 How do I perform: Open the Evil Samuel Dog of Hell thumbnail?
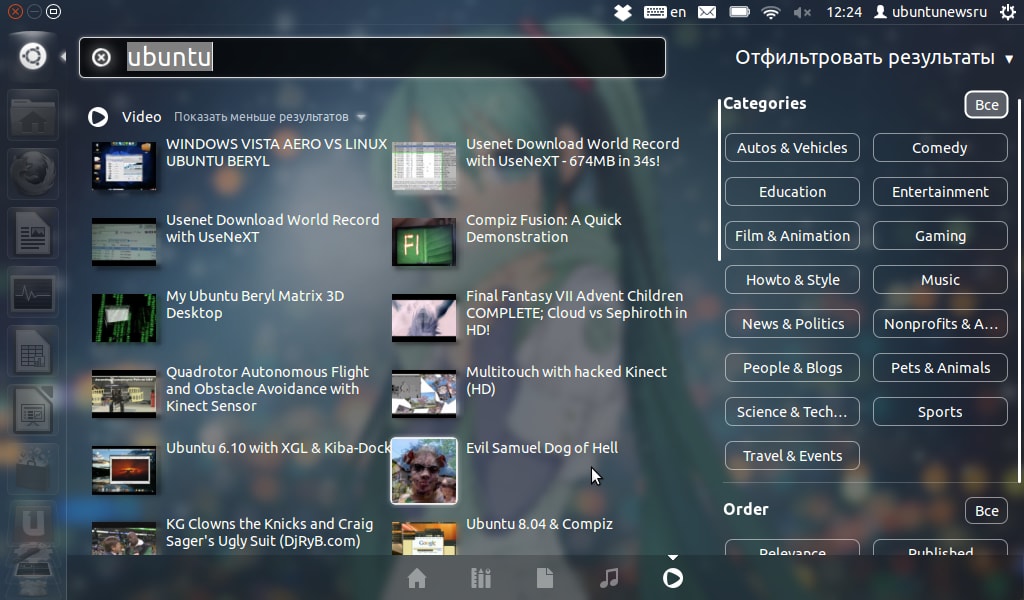(424, 471)
